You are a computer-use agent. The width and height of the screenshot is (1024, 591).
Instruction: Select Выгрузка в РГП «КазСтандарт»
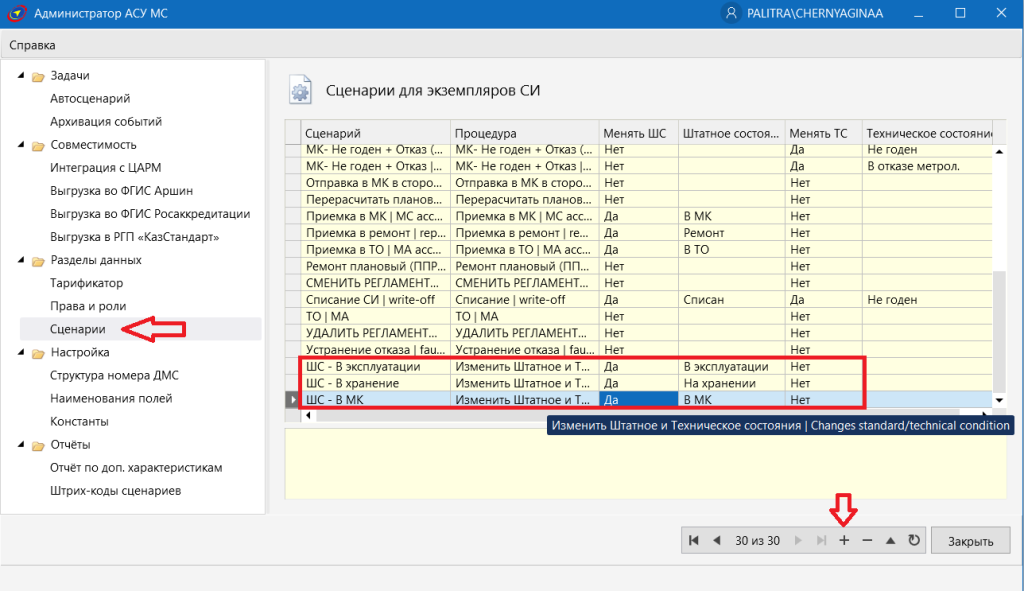(x=135, y=237)
